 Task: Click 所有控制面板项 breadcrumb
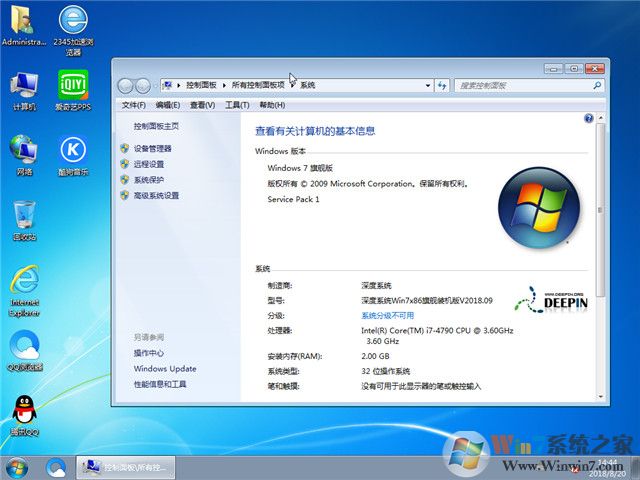258,85
